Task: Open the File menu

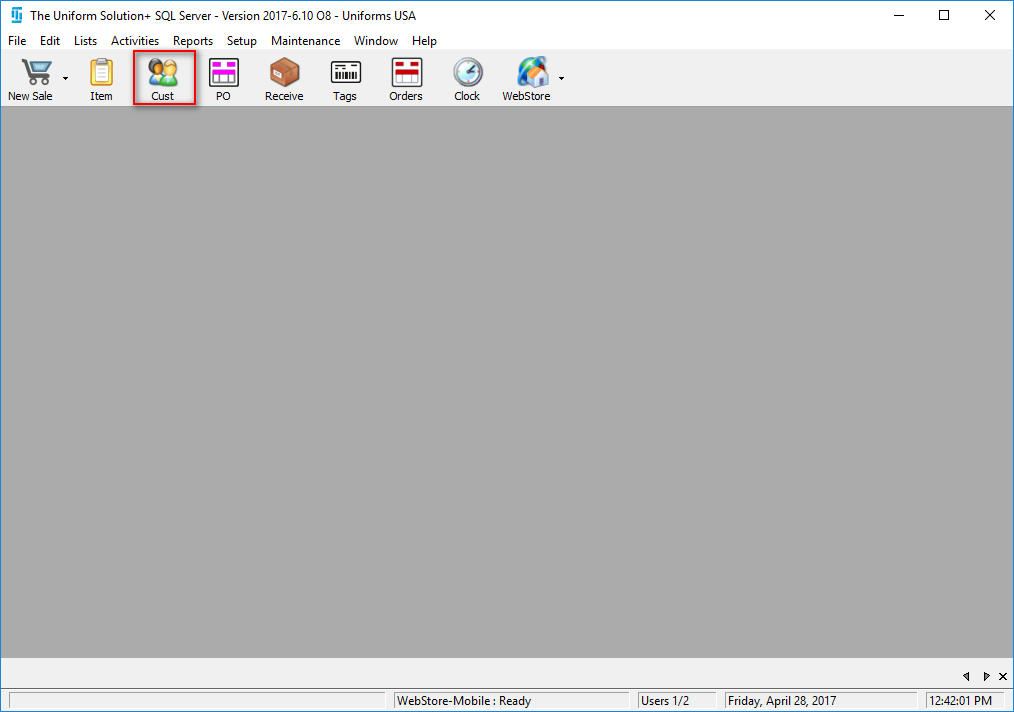Action: click(x=17, y=41)
